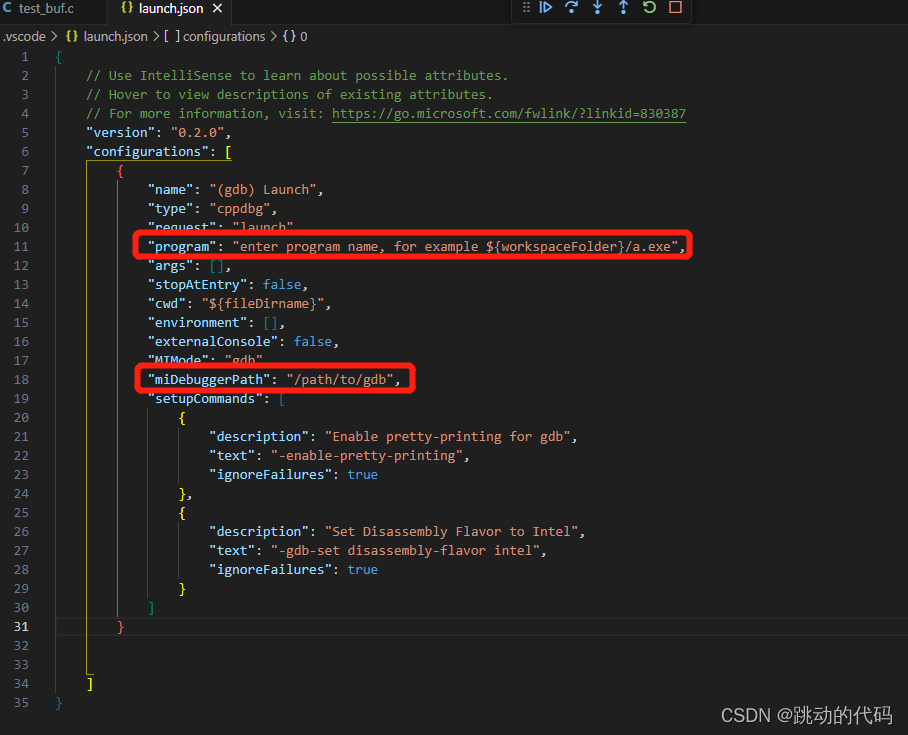This screenshot has height=735, width=908.
Task: Click the closing brace on line 35
Action: [x=58, y=703]
